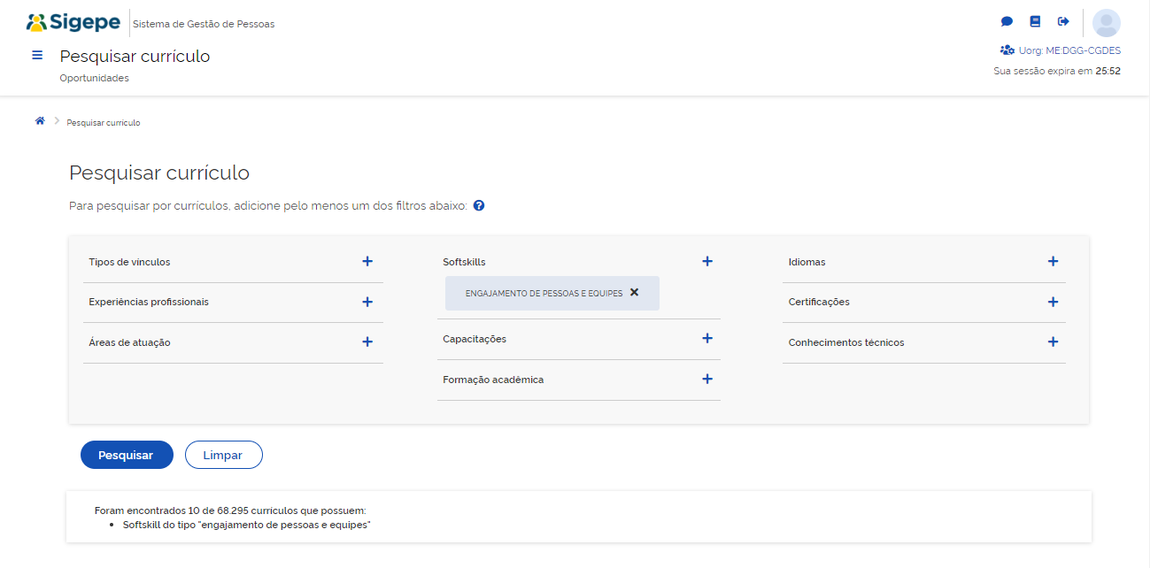Click the Sigepe logo
The image size is (1150, 568).
[73, 22]
